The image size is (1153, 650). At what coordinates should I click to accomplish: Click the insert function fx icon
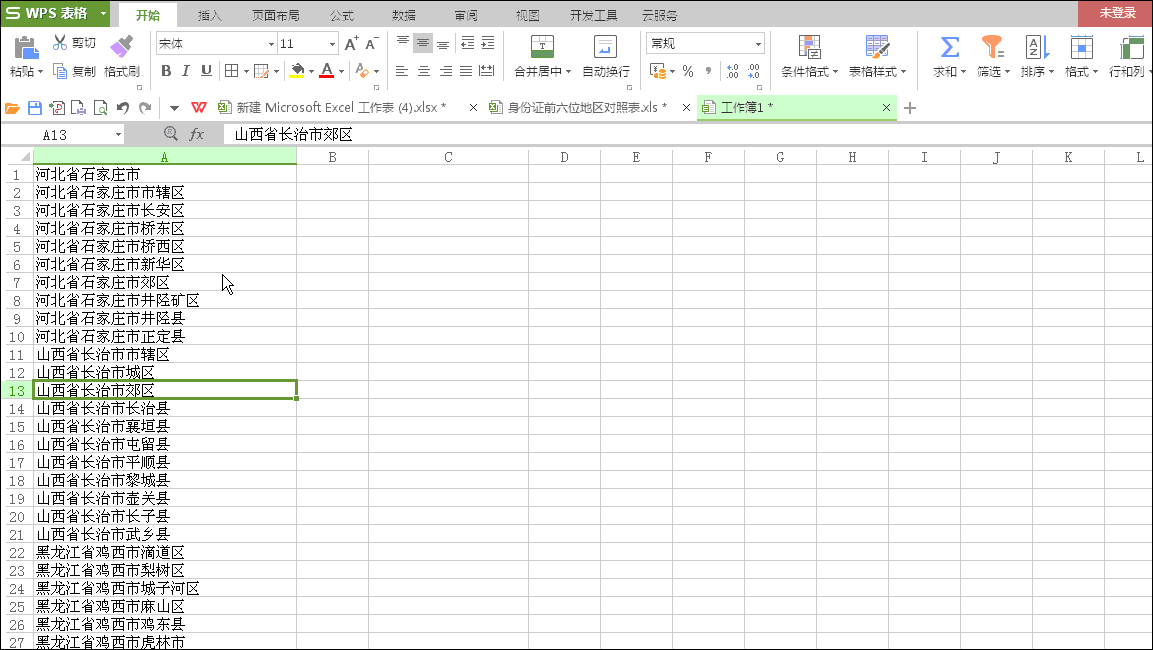click(x=196, y=134)
